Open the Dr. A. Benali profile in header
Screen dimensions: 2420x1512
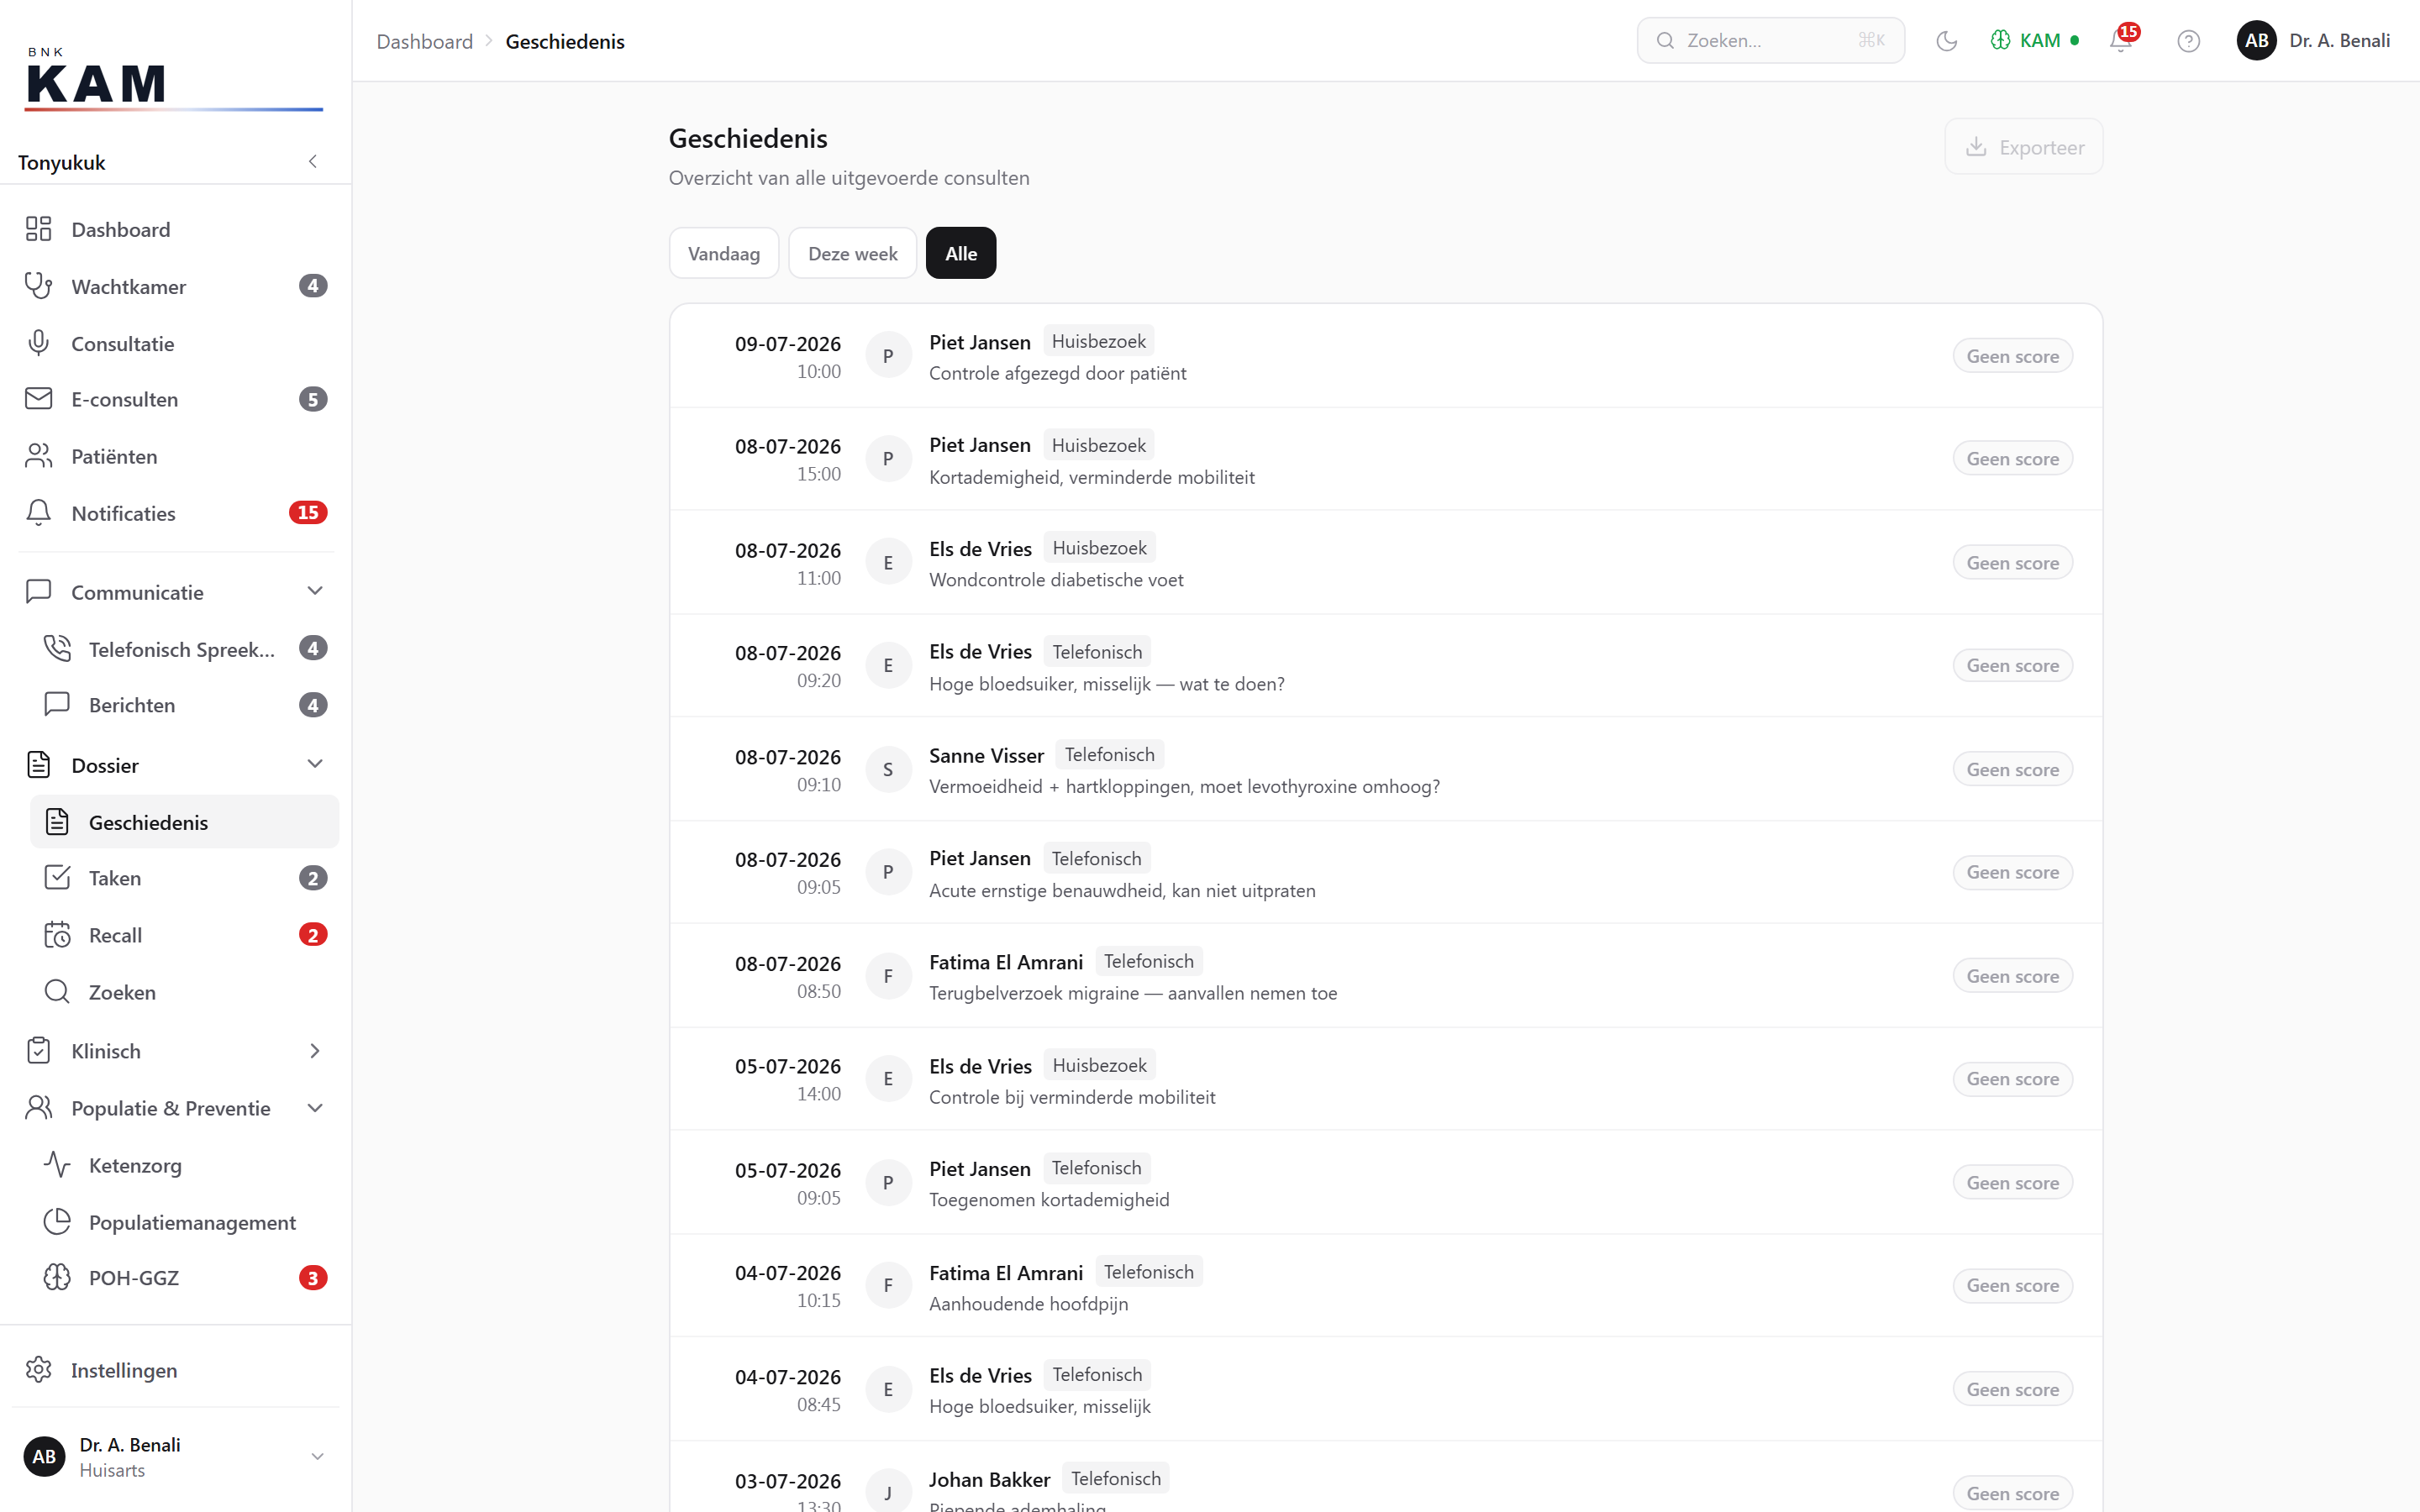click(2314, 41)
